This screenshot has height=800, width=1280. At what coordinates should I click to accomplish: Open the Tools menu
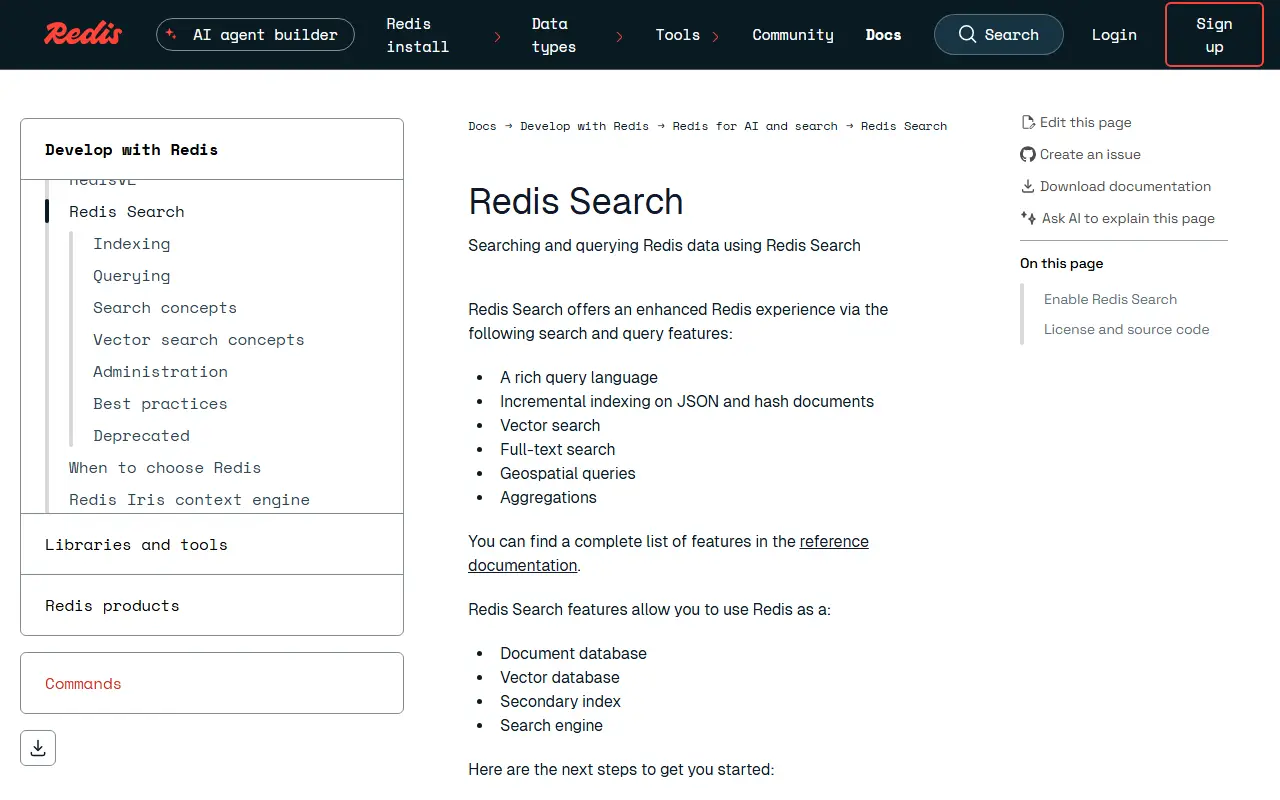tap(678, 34)
